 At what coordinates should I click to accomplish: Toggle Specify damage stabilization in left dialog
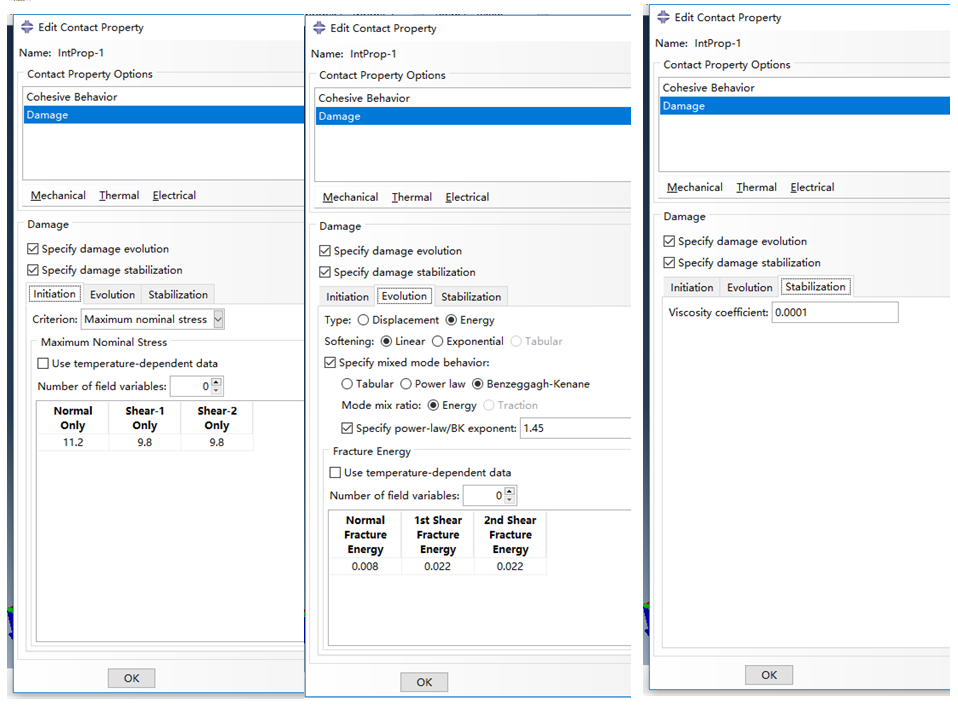[33, 270]
